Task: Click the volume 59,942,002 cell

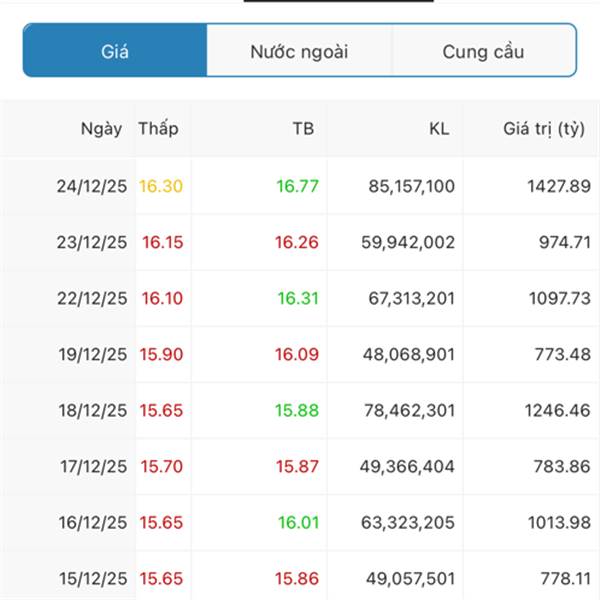Action: tap(411, 242)
